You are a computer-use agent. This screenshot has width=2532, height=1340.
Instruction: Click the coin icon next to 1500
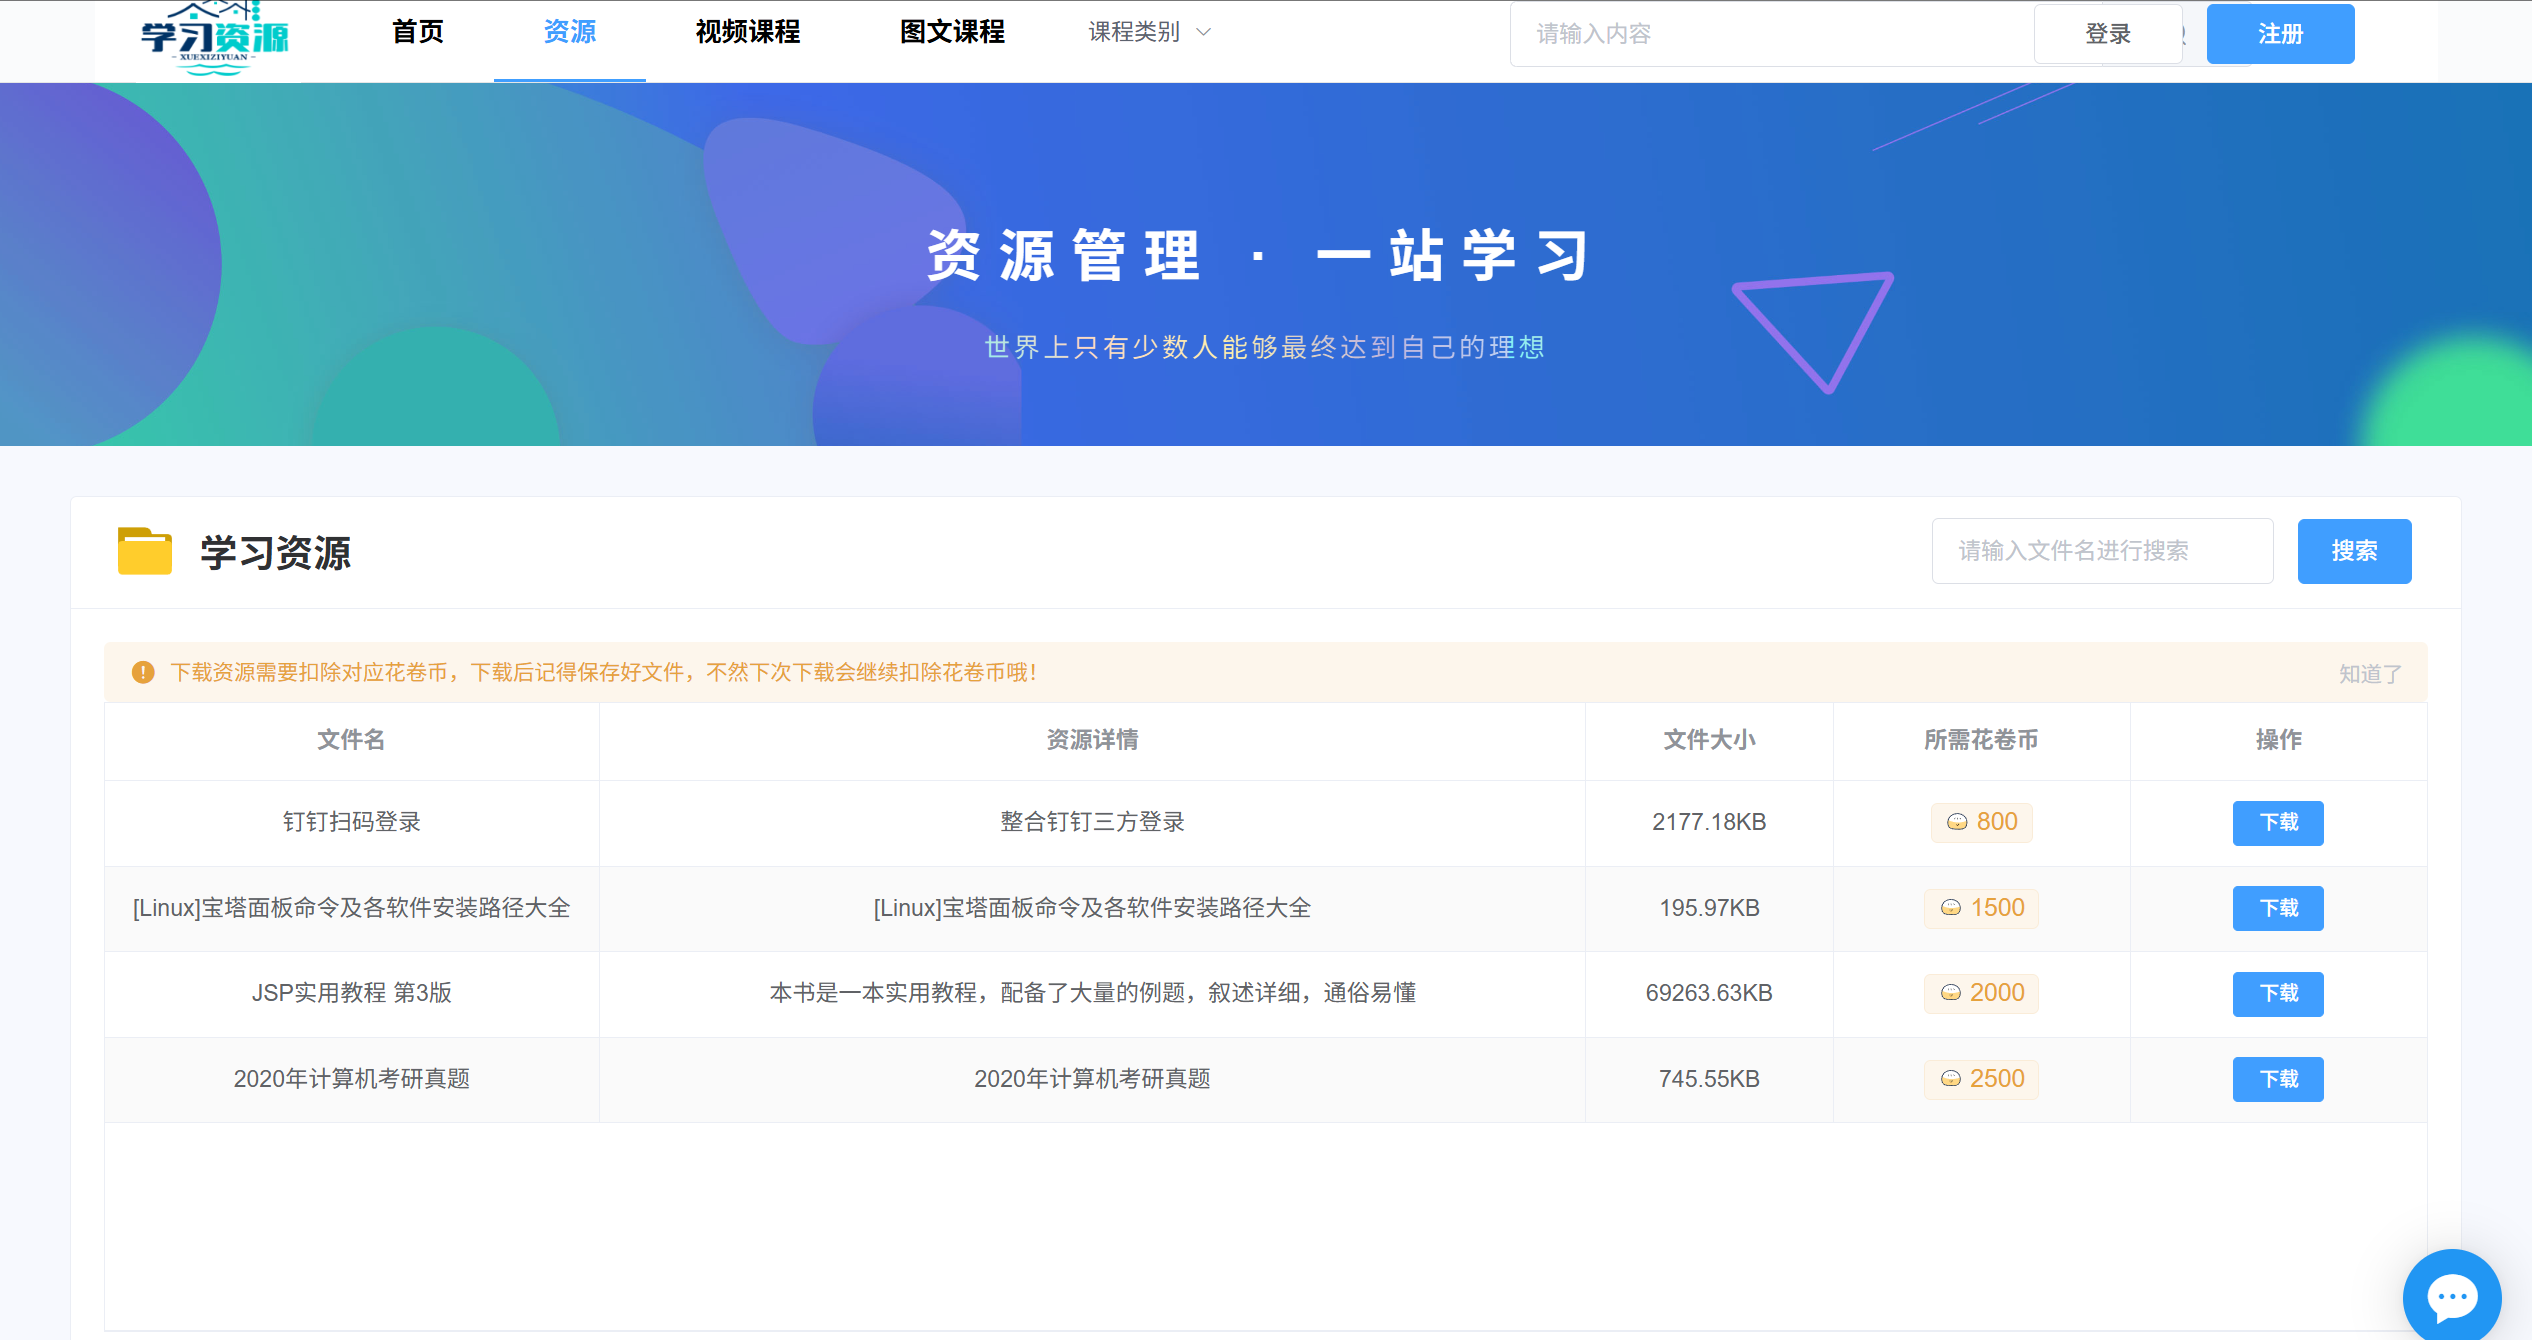tap(1951, 908)
